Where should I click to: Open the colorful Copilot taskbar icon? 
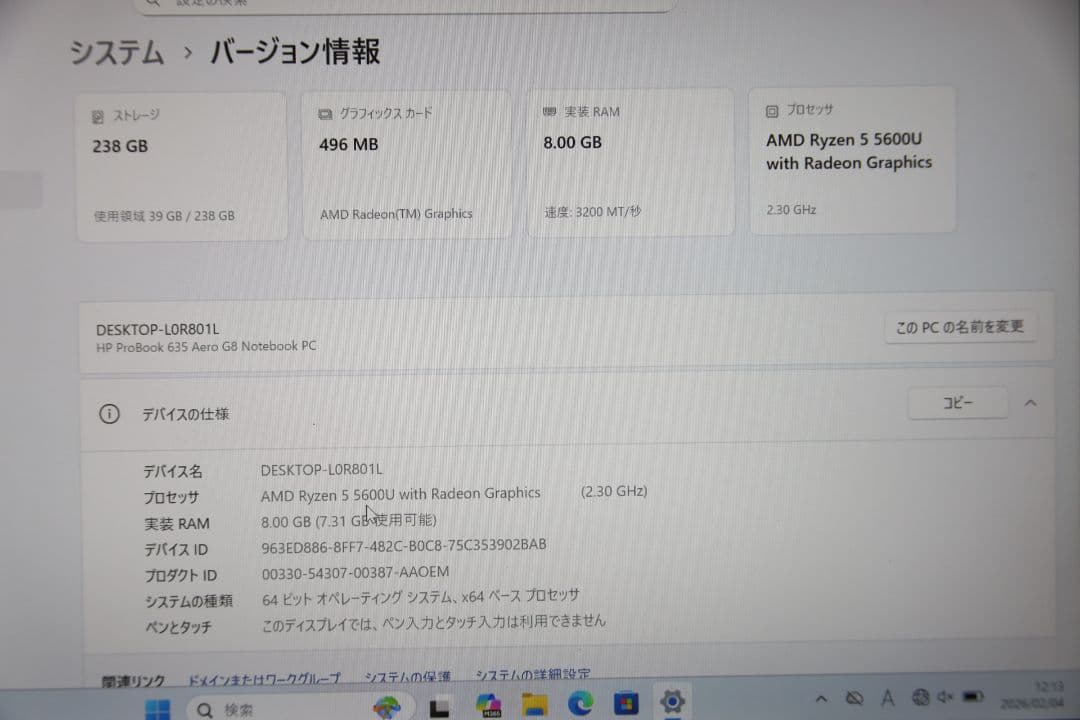point(387,707)
